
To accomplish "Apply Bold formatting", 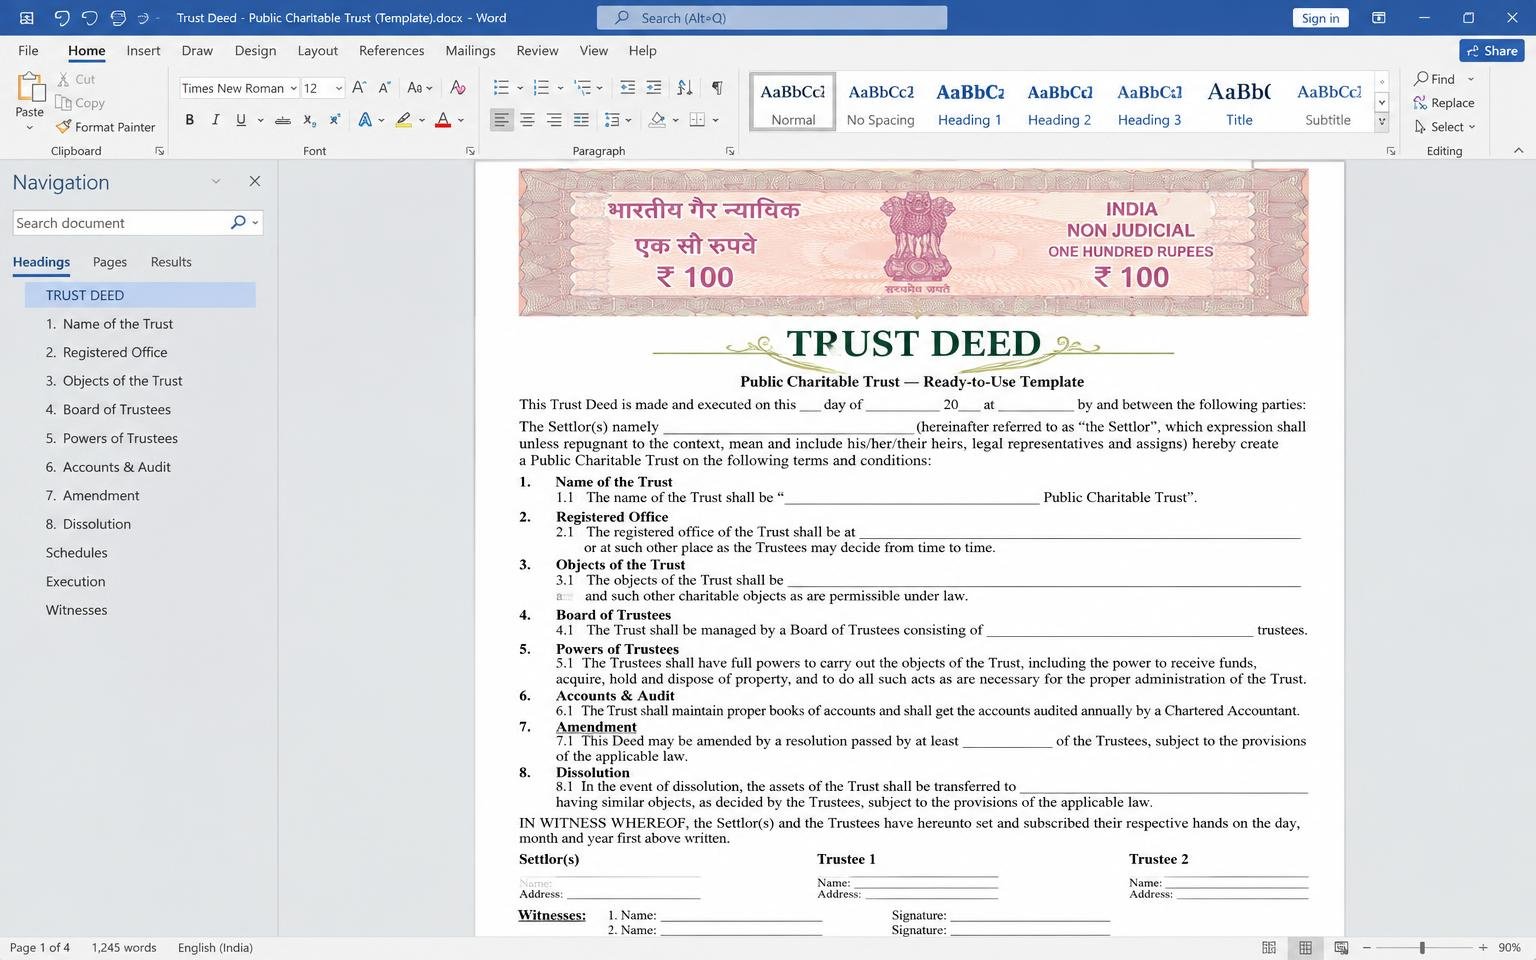I will [x=189, y=120].
